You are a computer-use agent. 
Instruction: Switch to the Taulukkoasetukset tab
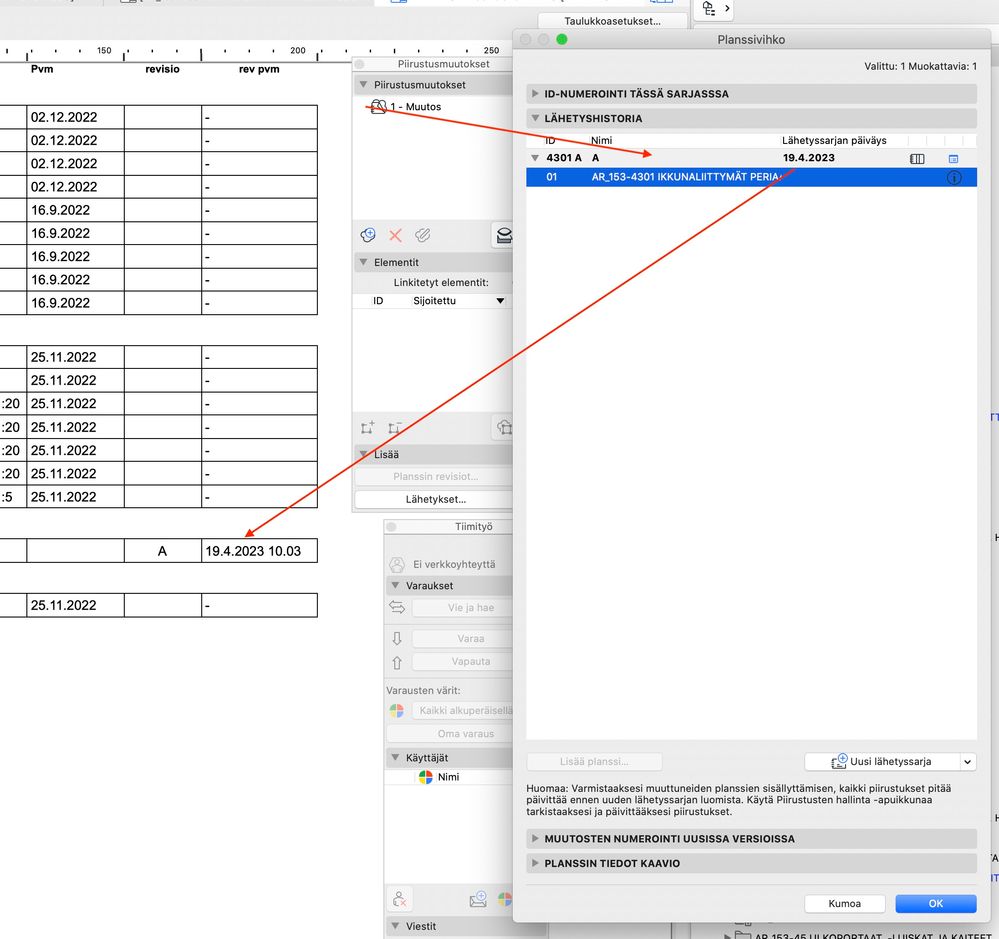(x=612, y=19)
